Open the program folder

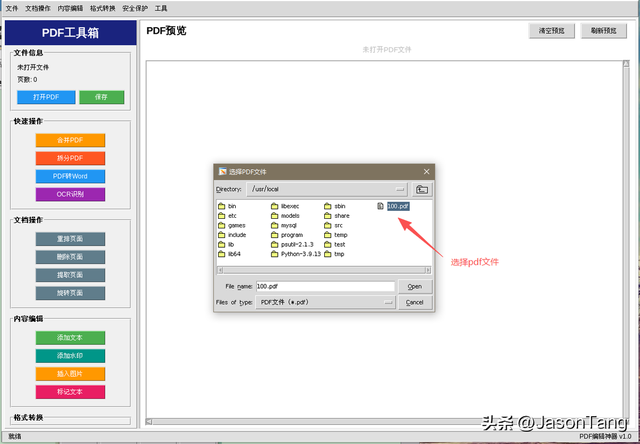[287, 235]
